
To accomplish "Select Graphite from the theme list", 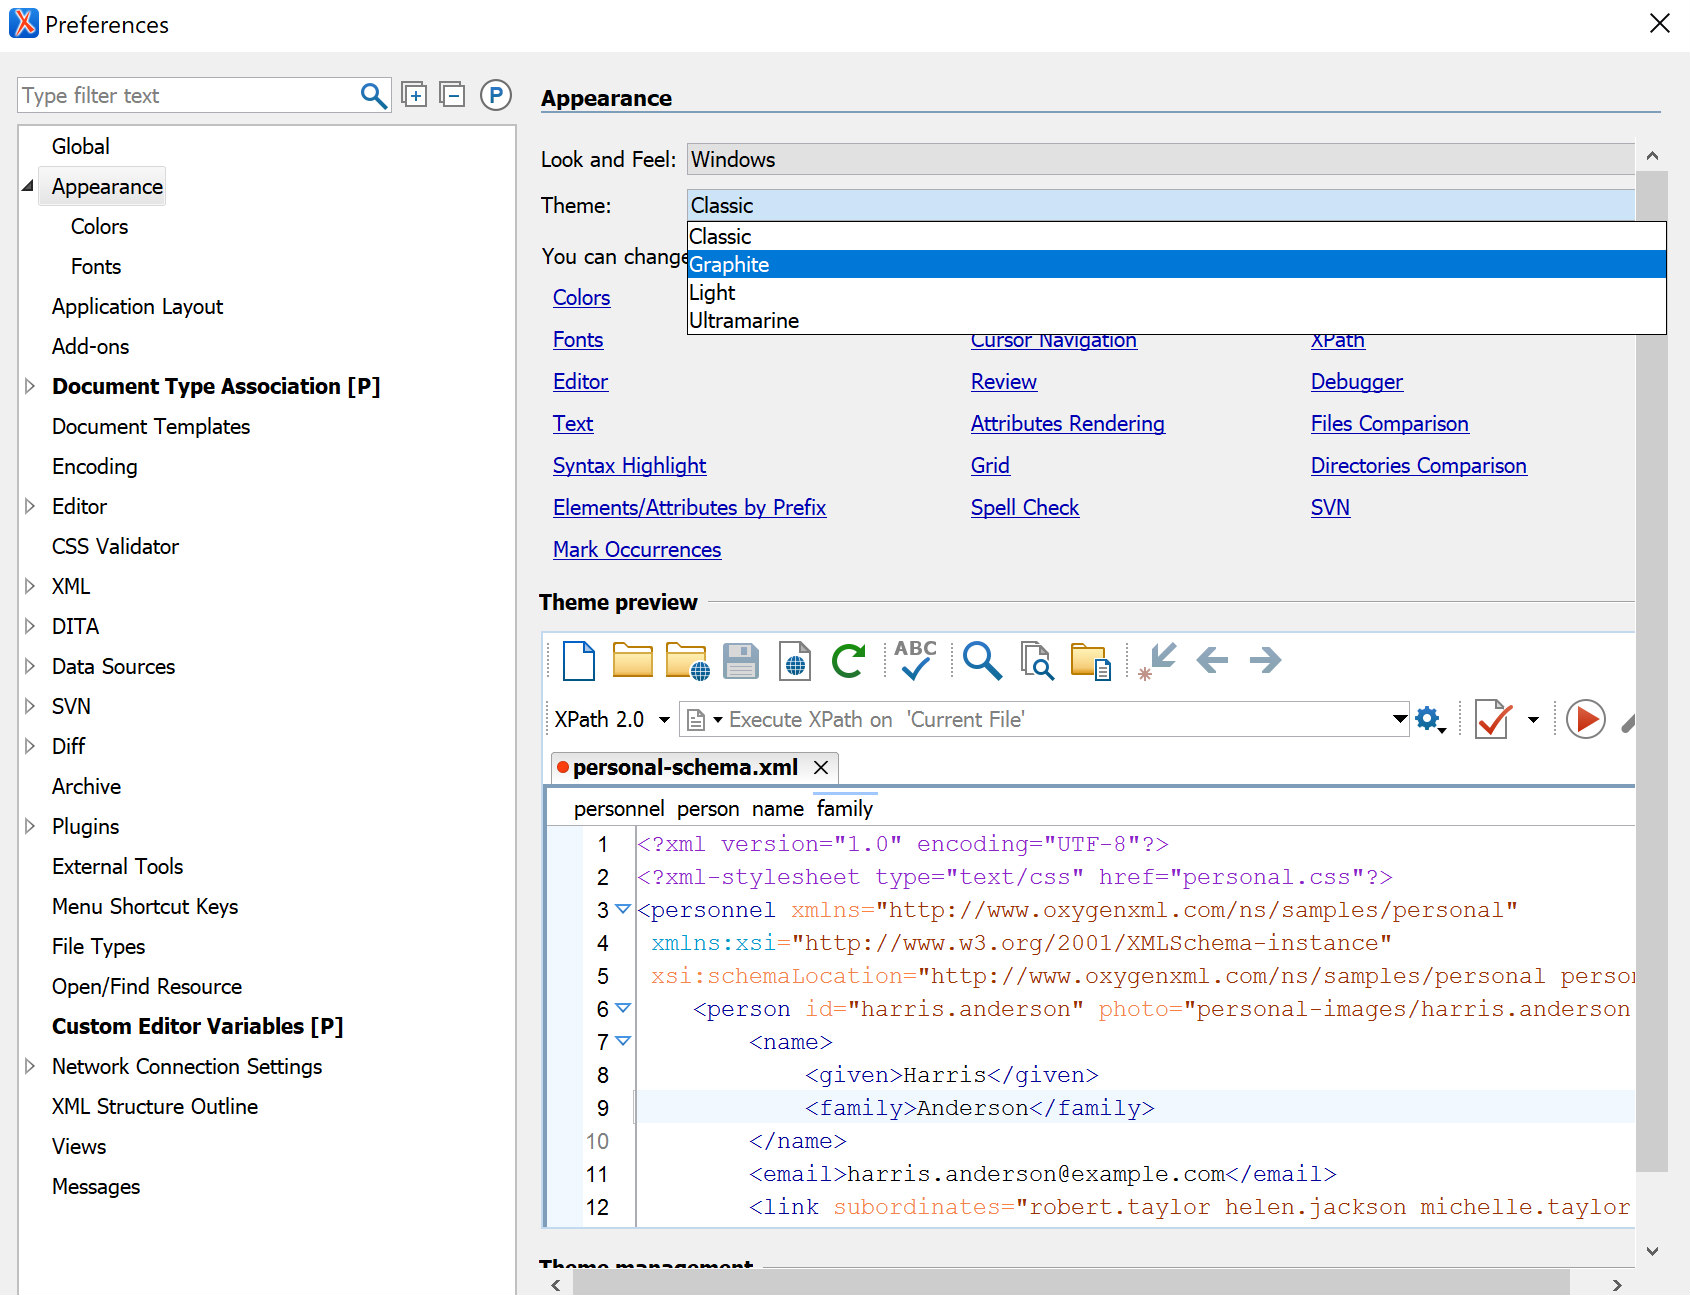I will [1176, 265].
